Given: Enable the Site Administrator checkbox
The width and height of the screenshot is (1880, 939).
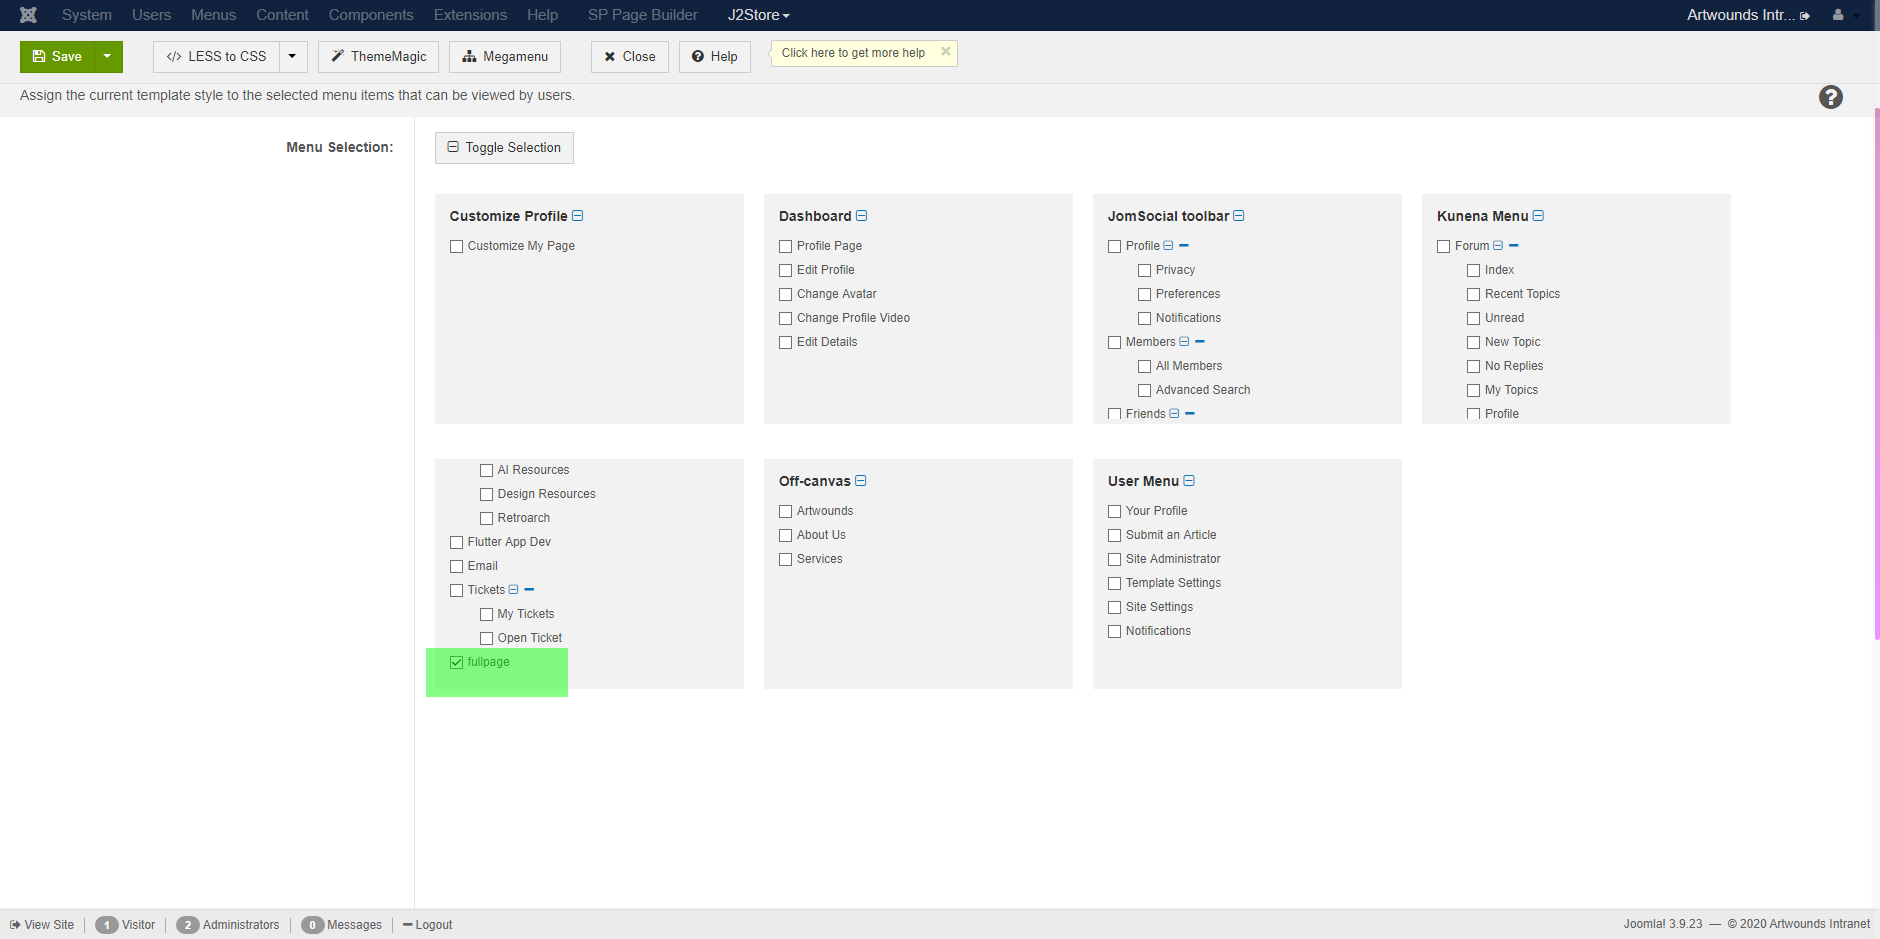Looking at the screenshot, I should coord(1114,559).
